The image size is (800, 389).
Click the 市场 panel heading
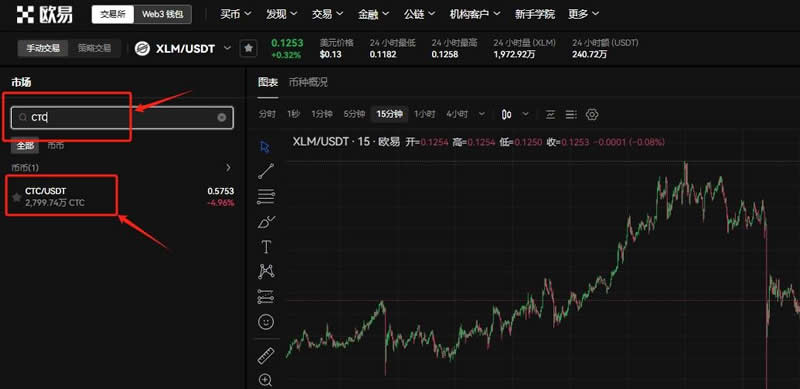point(21,82)
